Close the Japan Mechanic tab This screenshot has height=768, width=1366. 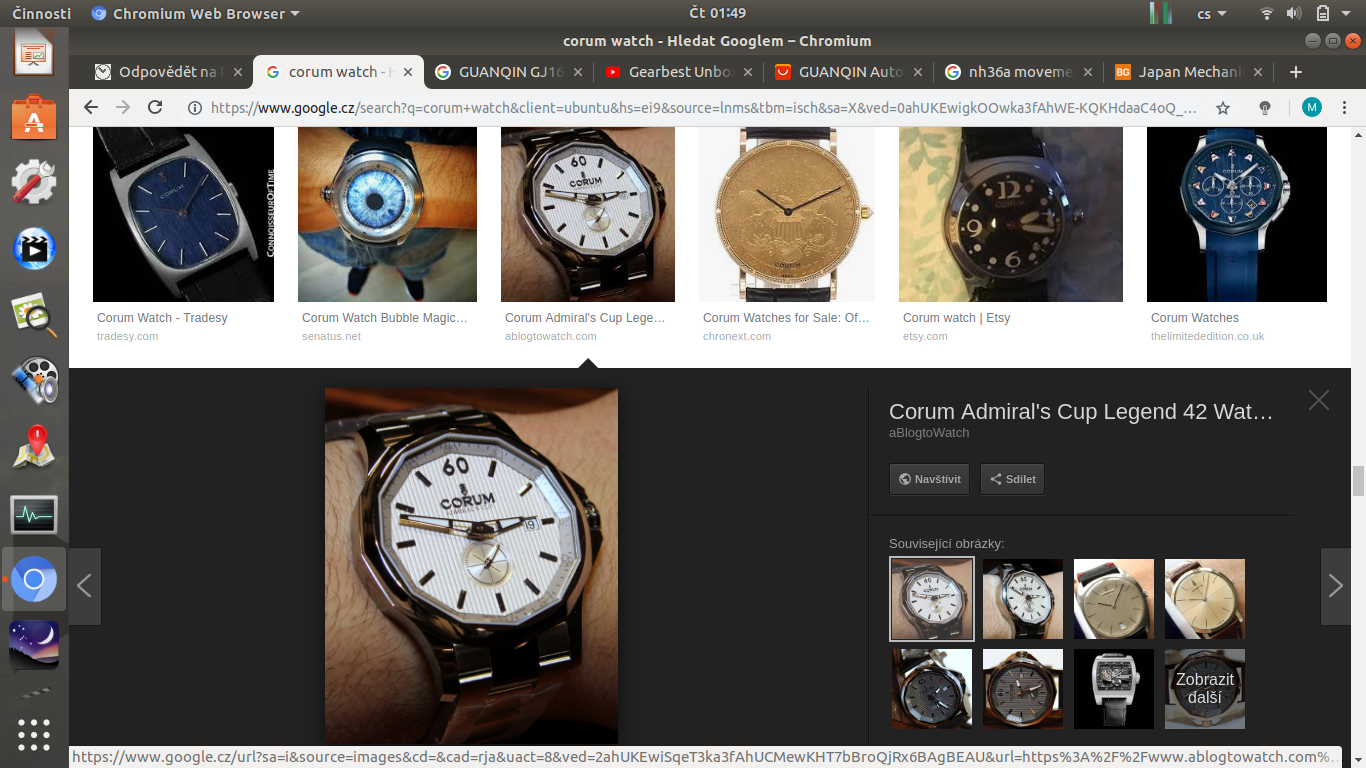coord(1258,72)
